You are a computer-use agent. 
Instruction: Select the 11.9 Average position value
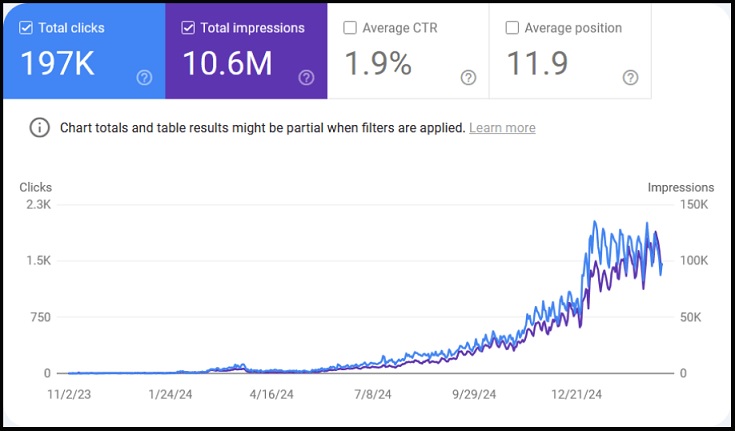pyautogui.click(x=538, y=65)
